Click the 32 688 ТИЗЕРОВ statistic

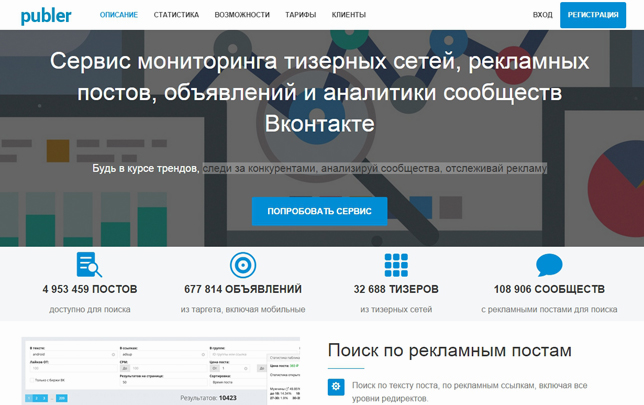[396, 289]
